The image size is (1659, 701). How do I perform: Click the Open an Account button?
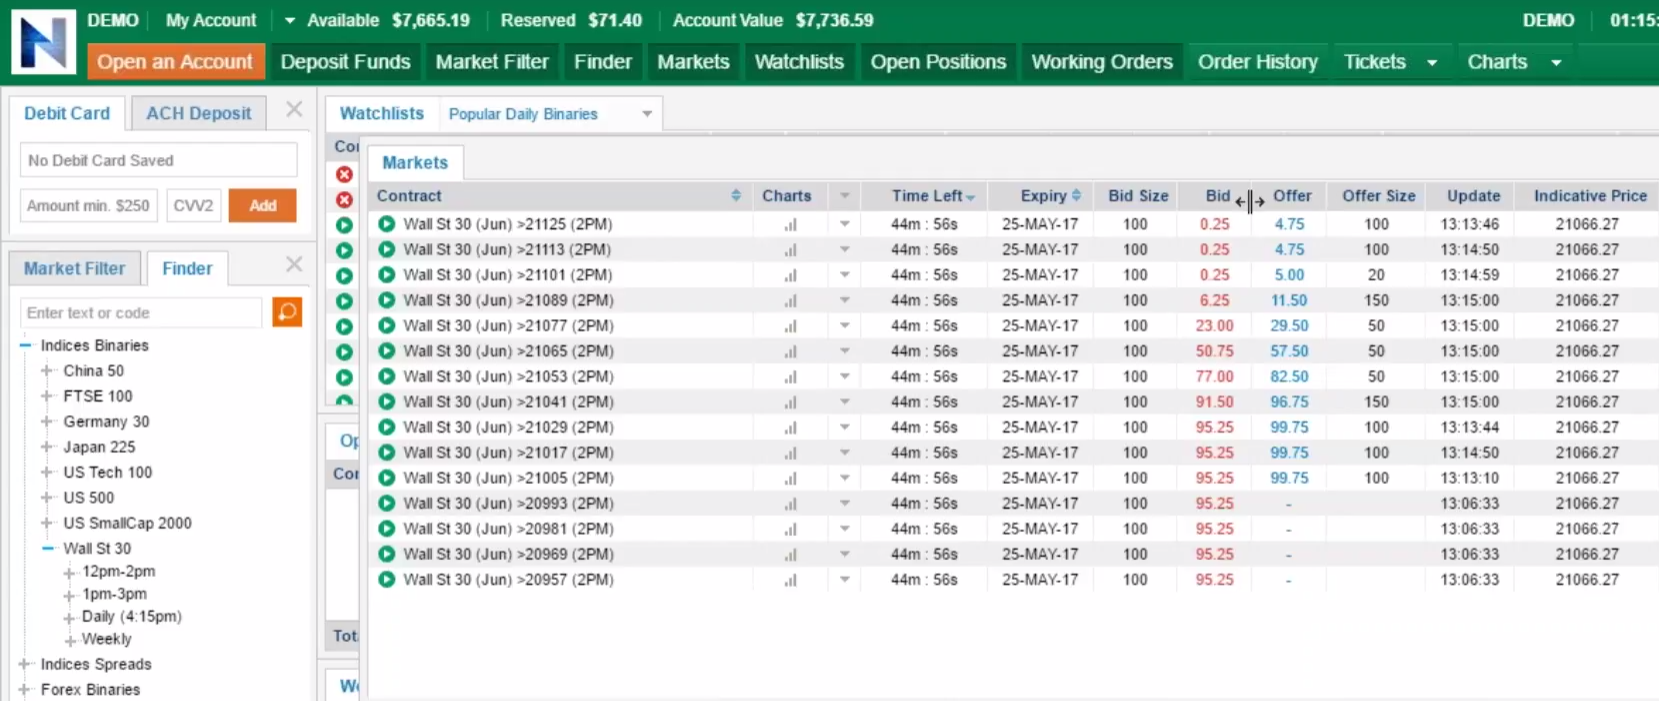point(175,62)
